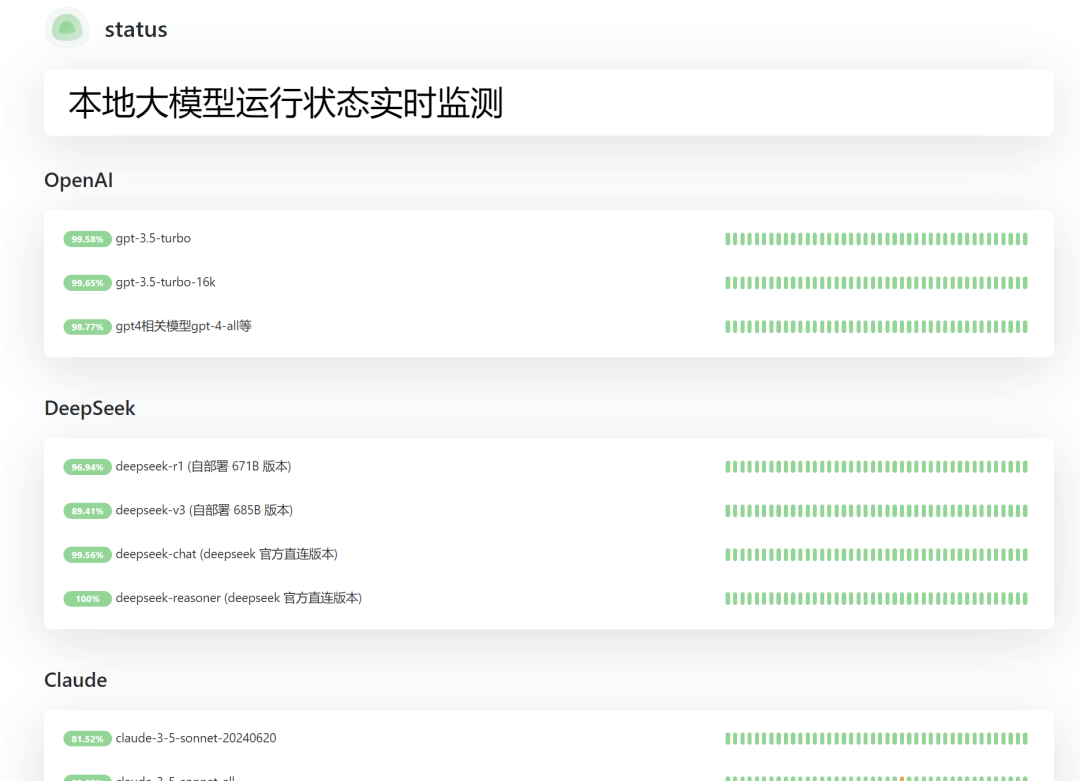Click the 81.52% uptime badge
The height and width of the screenshot is (781, 1080).
(x=87, y=739)
